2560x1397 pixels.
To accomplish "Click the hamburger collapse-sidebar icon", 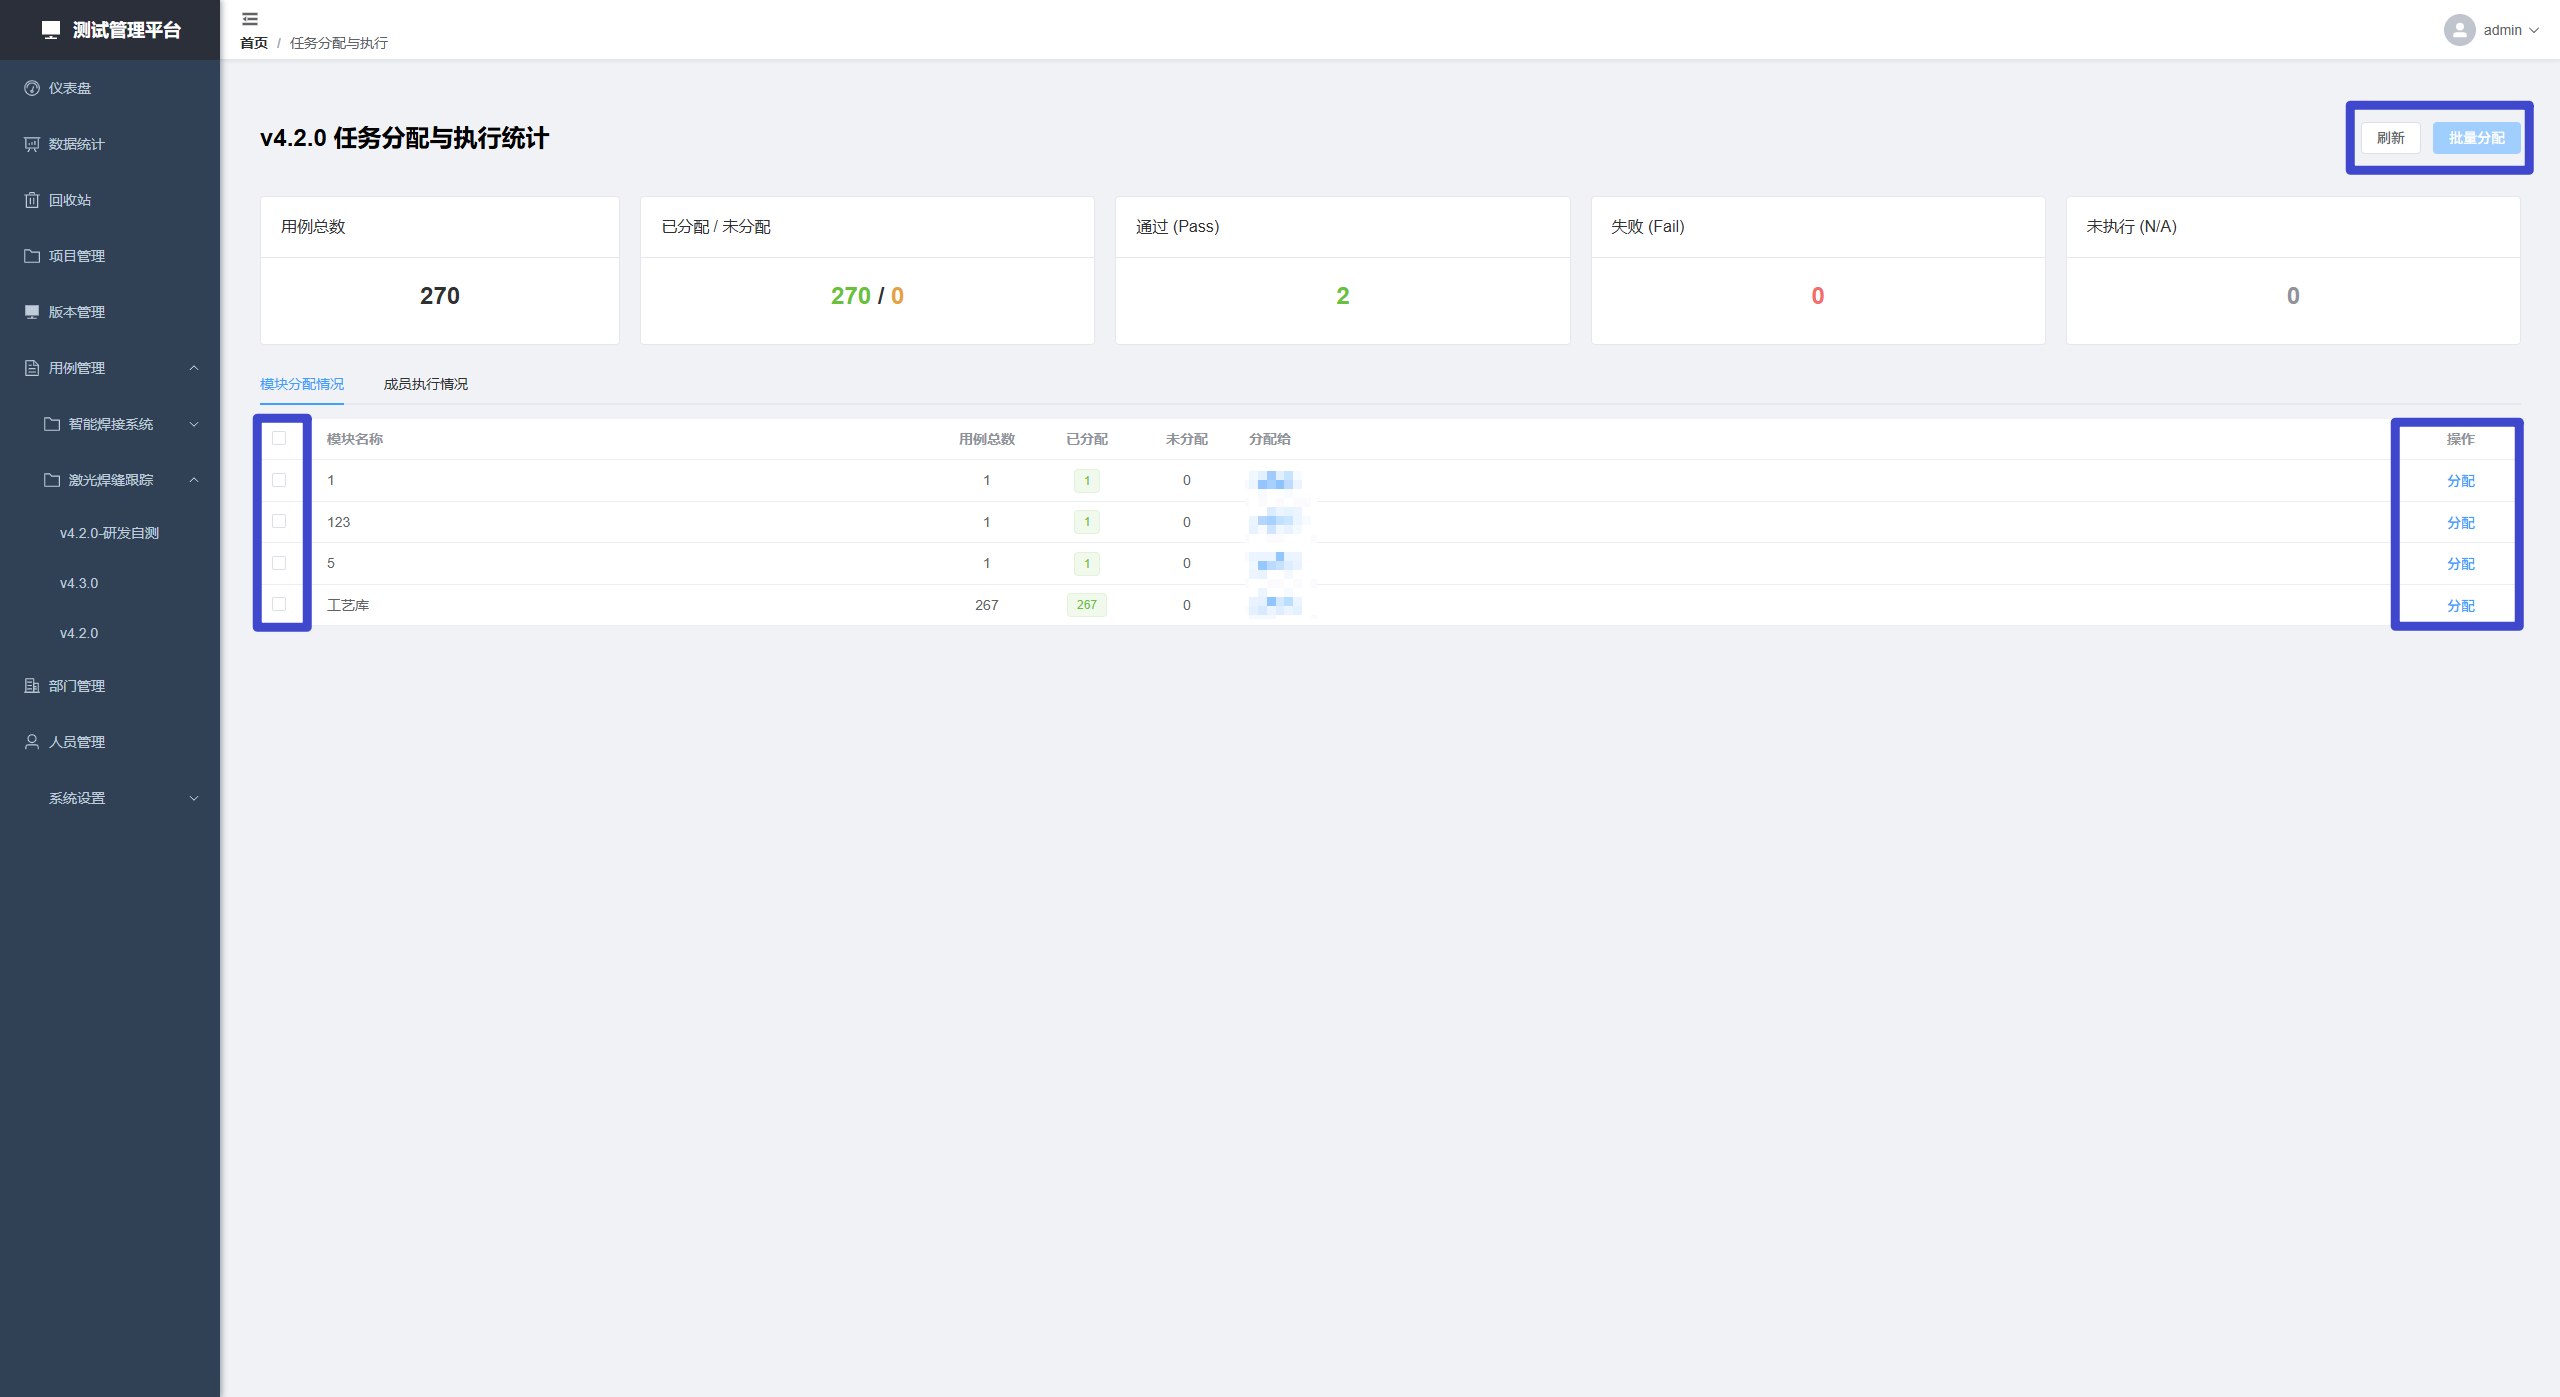I will (250, 19).
